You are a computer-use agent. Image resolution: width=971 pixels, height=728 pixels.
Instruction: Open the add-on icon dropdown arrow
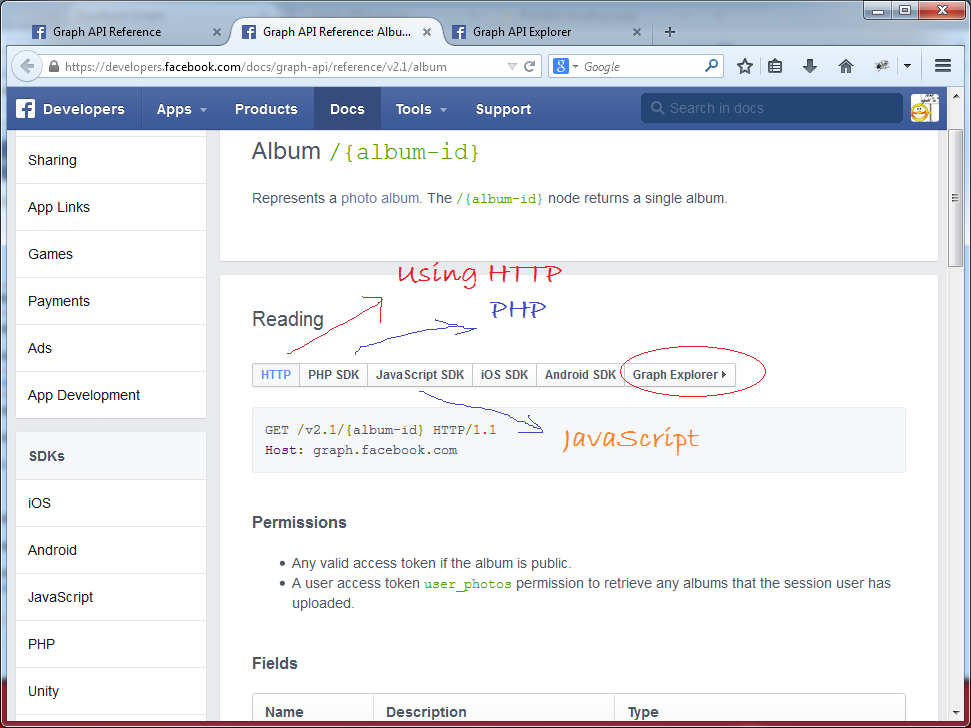[x=907, y=66]
